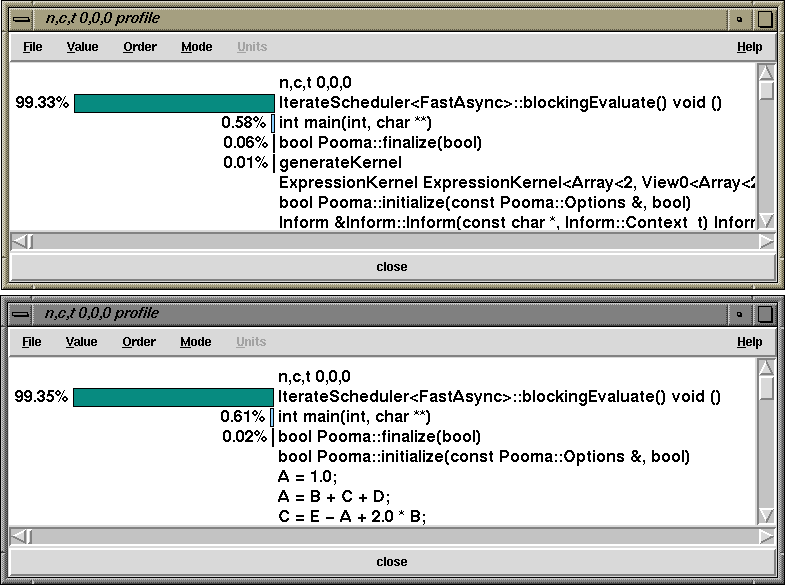Select the 'A = 1.0;' statement
Image resolution: width=785 pixels, height=585 pixels.
coord(307,477)
